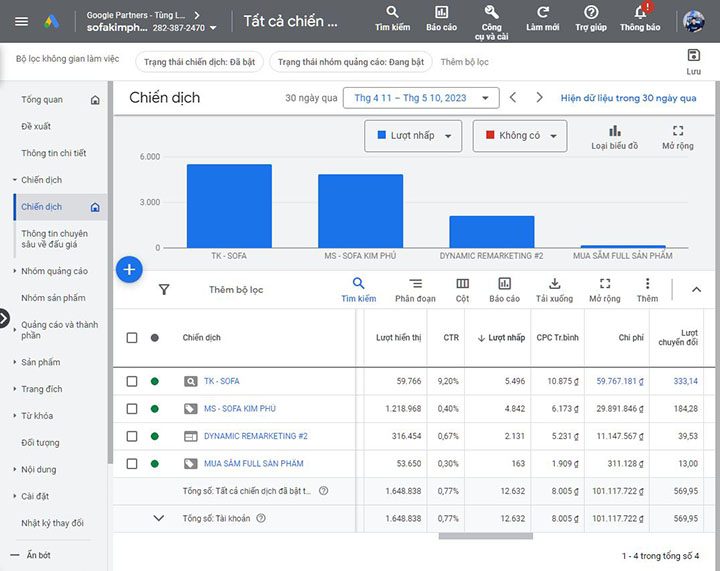The image size is (720, 571).
Task: Tick checkbox for MUA SẮM FULL SẢN PHẨM
Action: tap(132, 464)
